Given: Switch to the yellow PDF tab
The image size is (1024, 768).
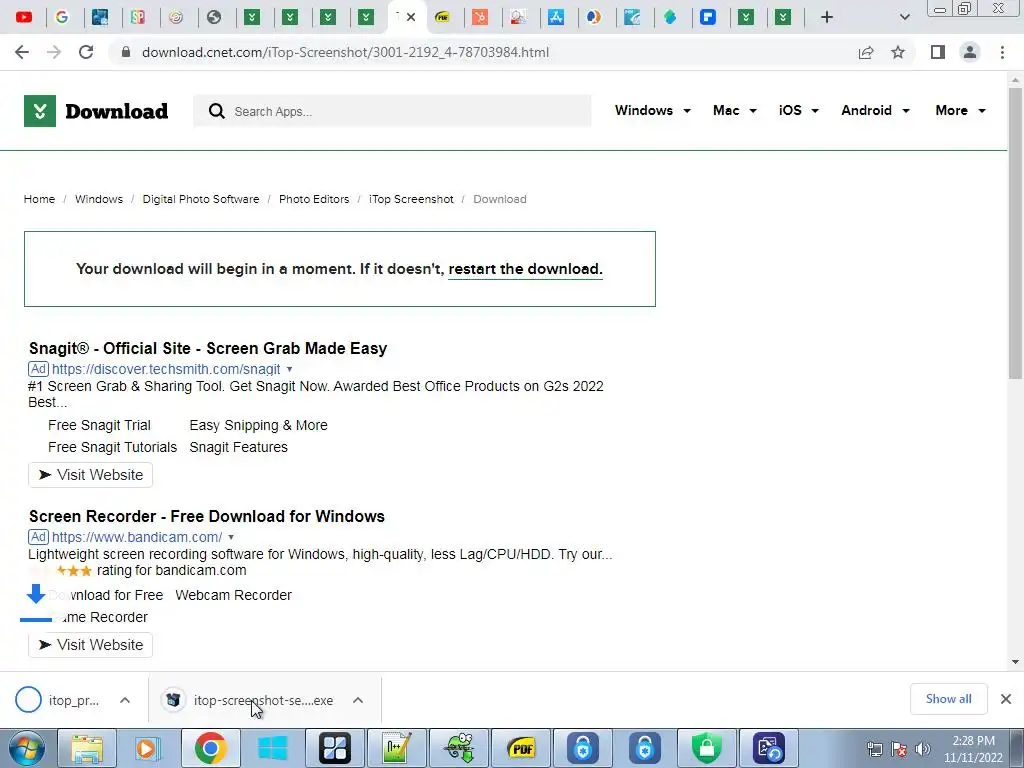Looking at the screenshot, I should pyautogui.click(x=442, y=17).
